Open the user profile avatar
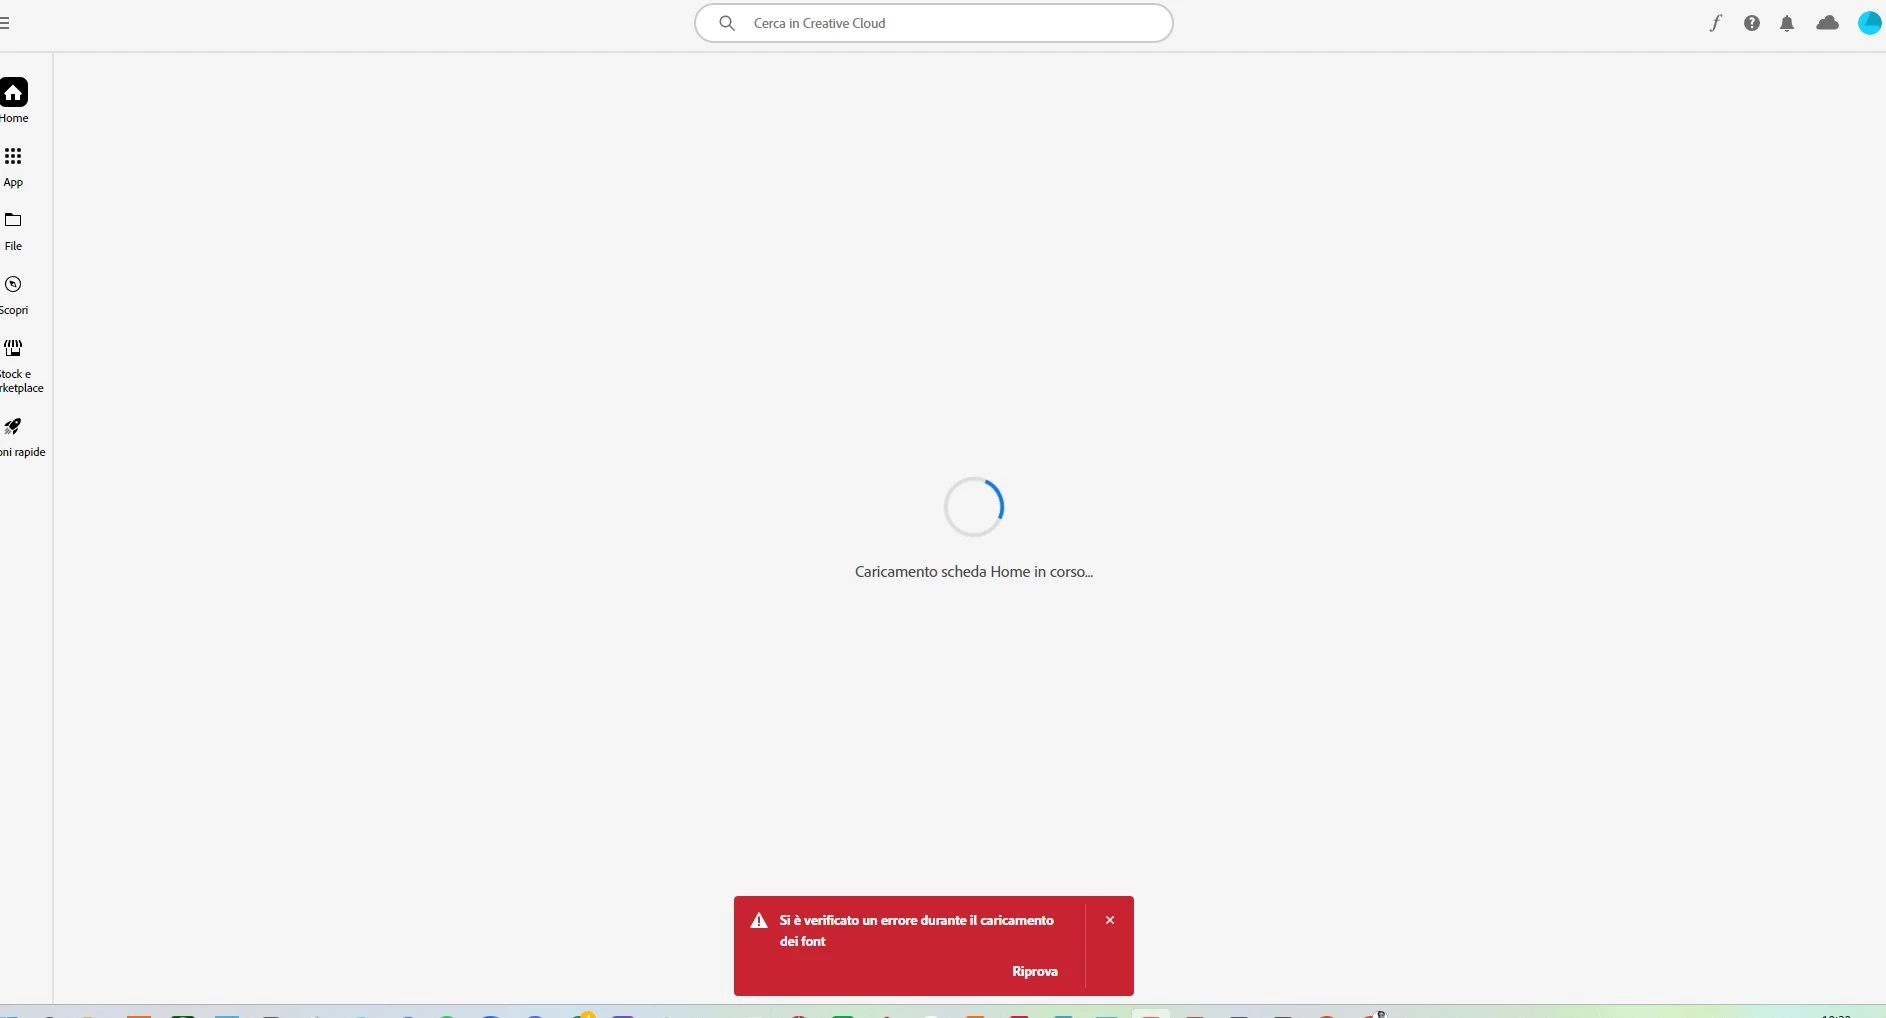This screenshot has height=1018, width=1886. (1870, 23)
